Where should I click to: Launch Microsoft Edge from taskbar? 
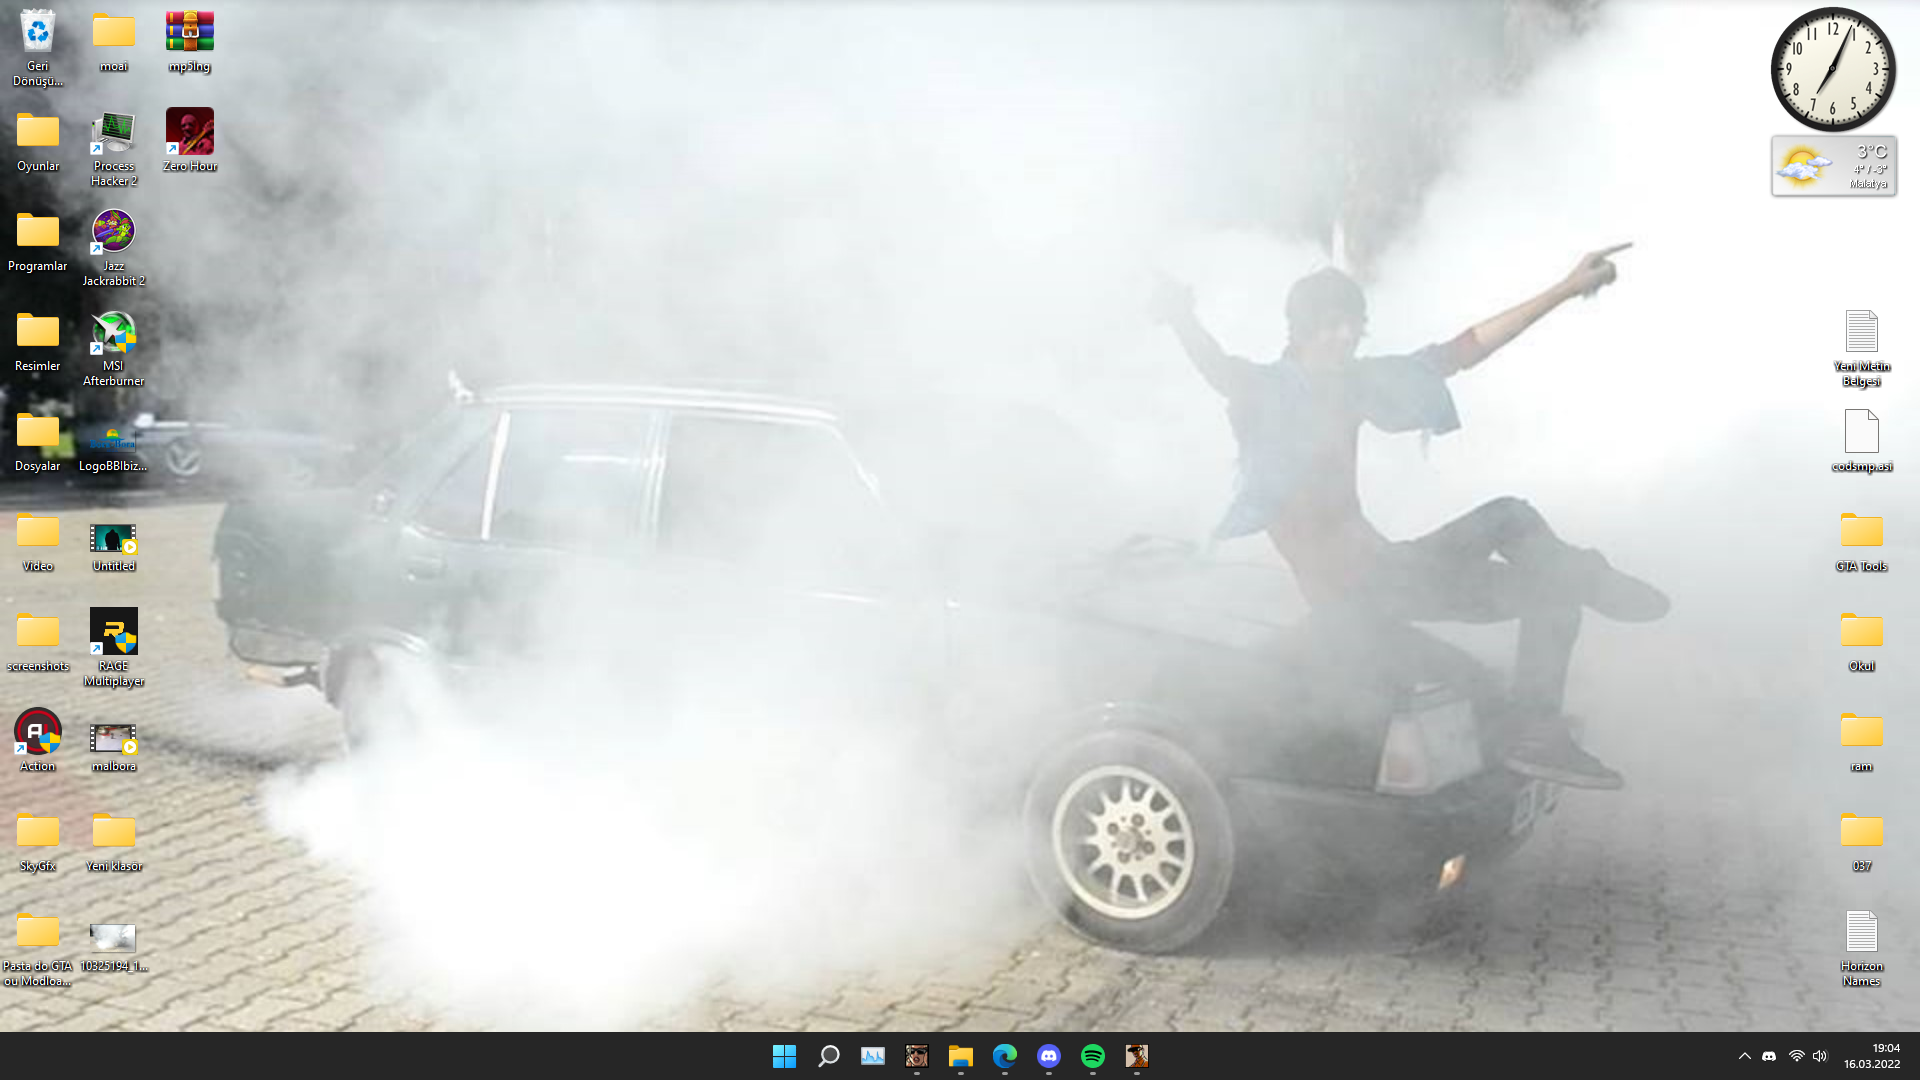point(1004,1056)
